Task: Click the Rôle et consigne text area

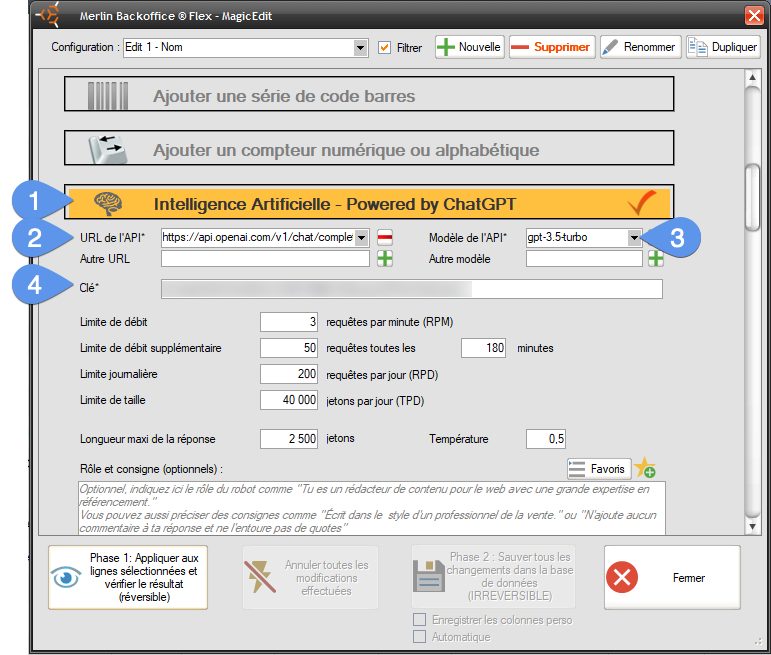Action: tap(372, 508)
